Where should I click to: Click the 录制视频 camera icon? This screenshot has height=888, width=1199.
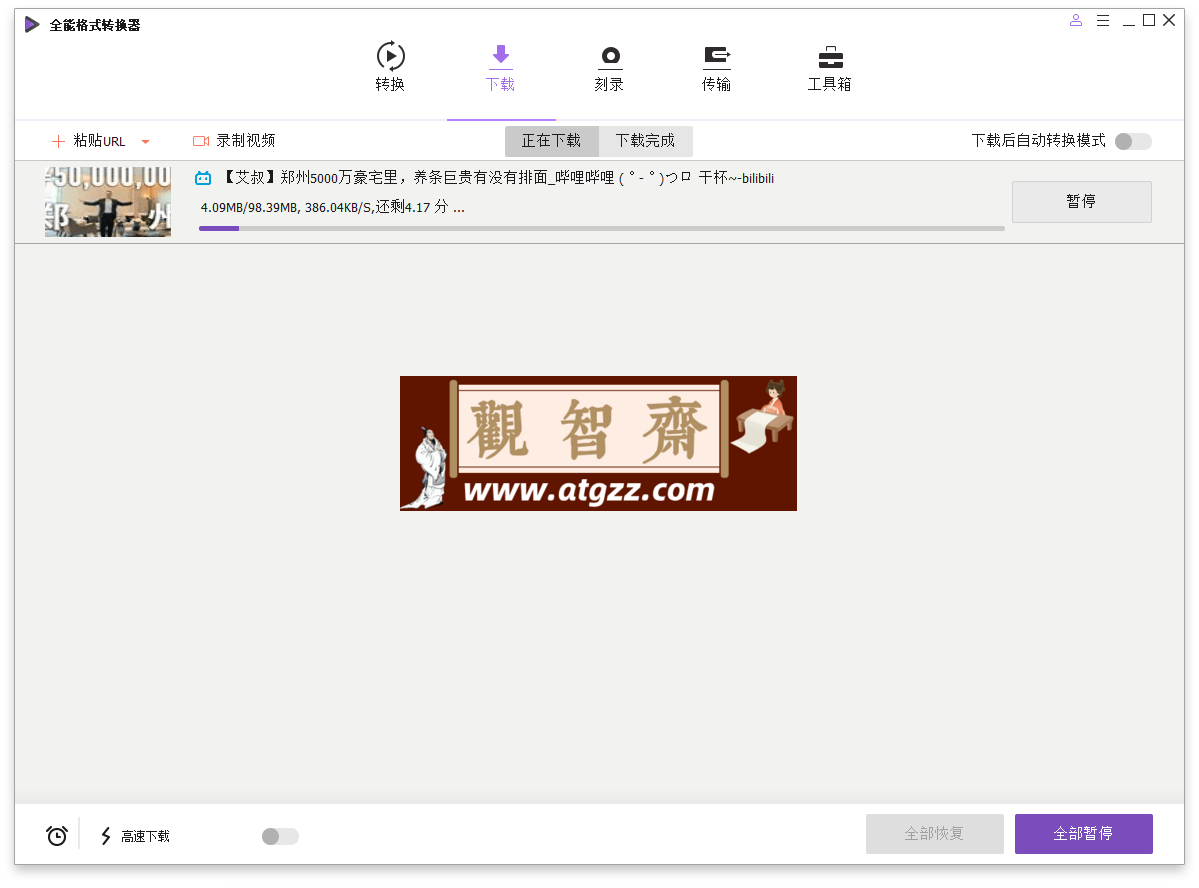point(201,141)
